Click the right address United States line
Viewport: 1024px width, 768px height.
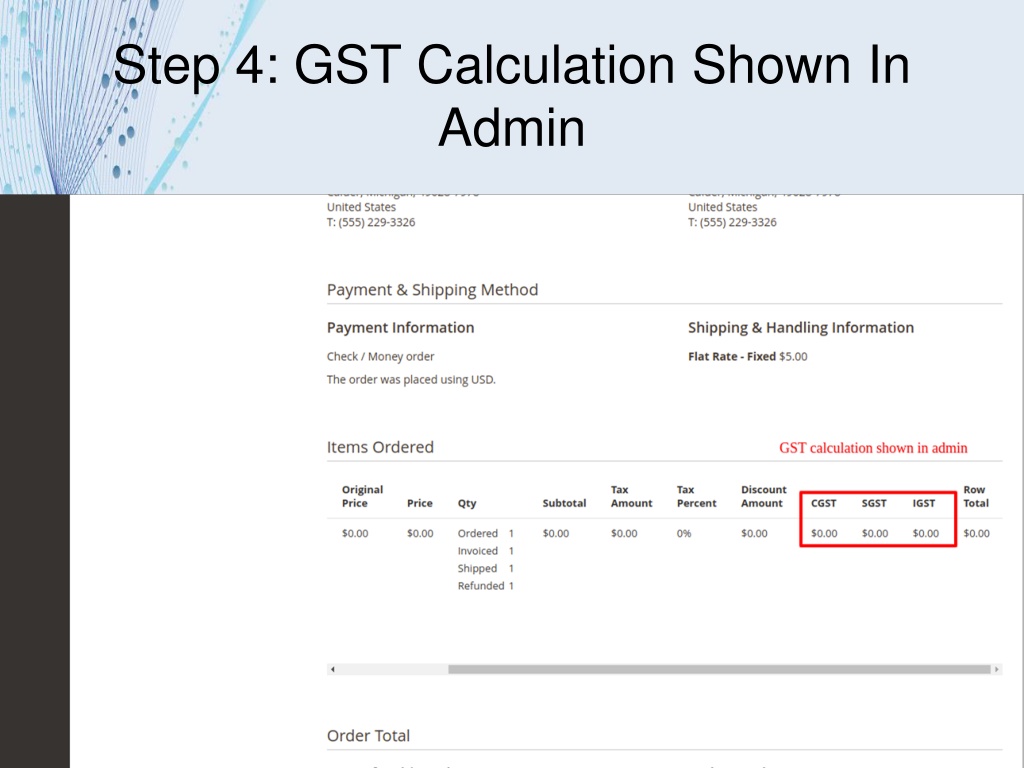(722, 207)
